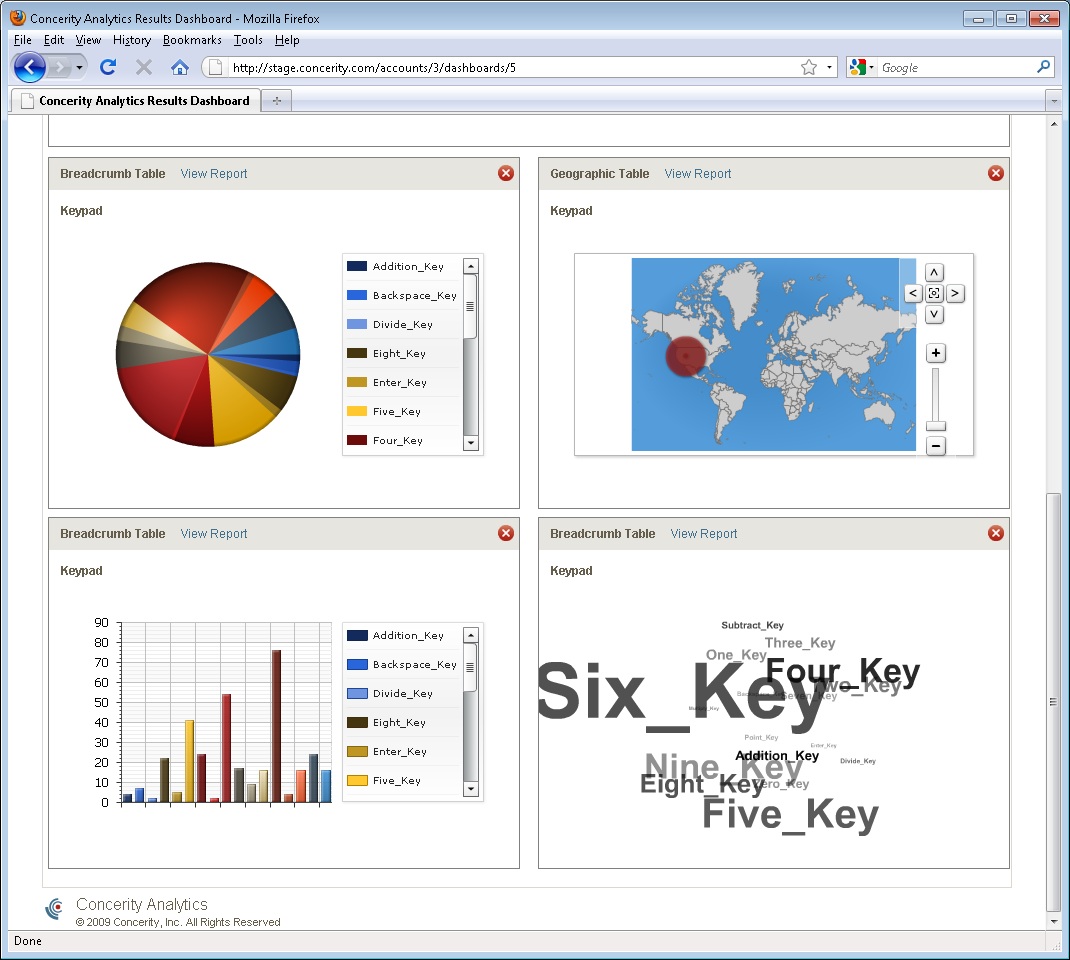Go back with the Firefox back arrow

[29, 68]
